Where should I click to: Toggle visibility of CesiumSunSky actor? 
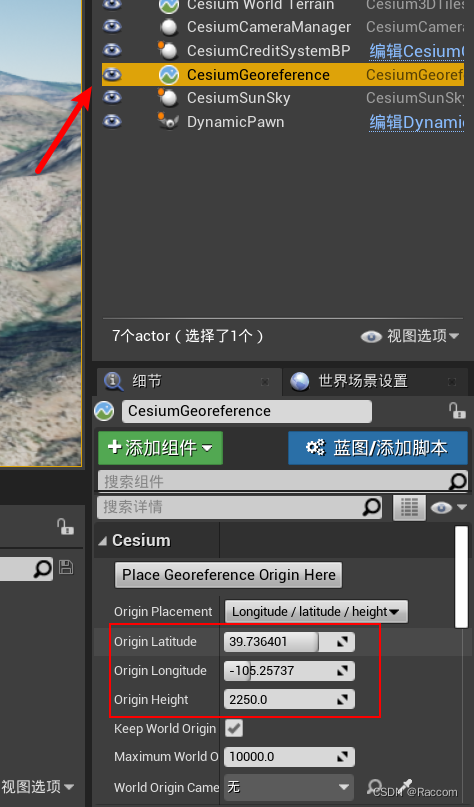tap(112, 98)
